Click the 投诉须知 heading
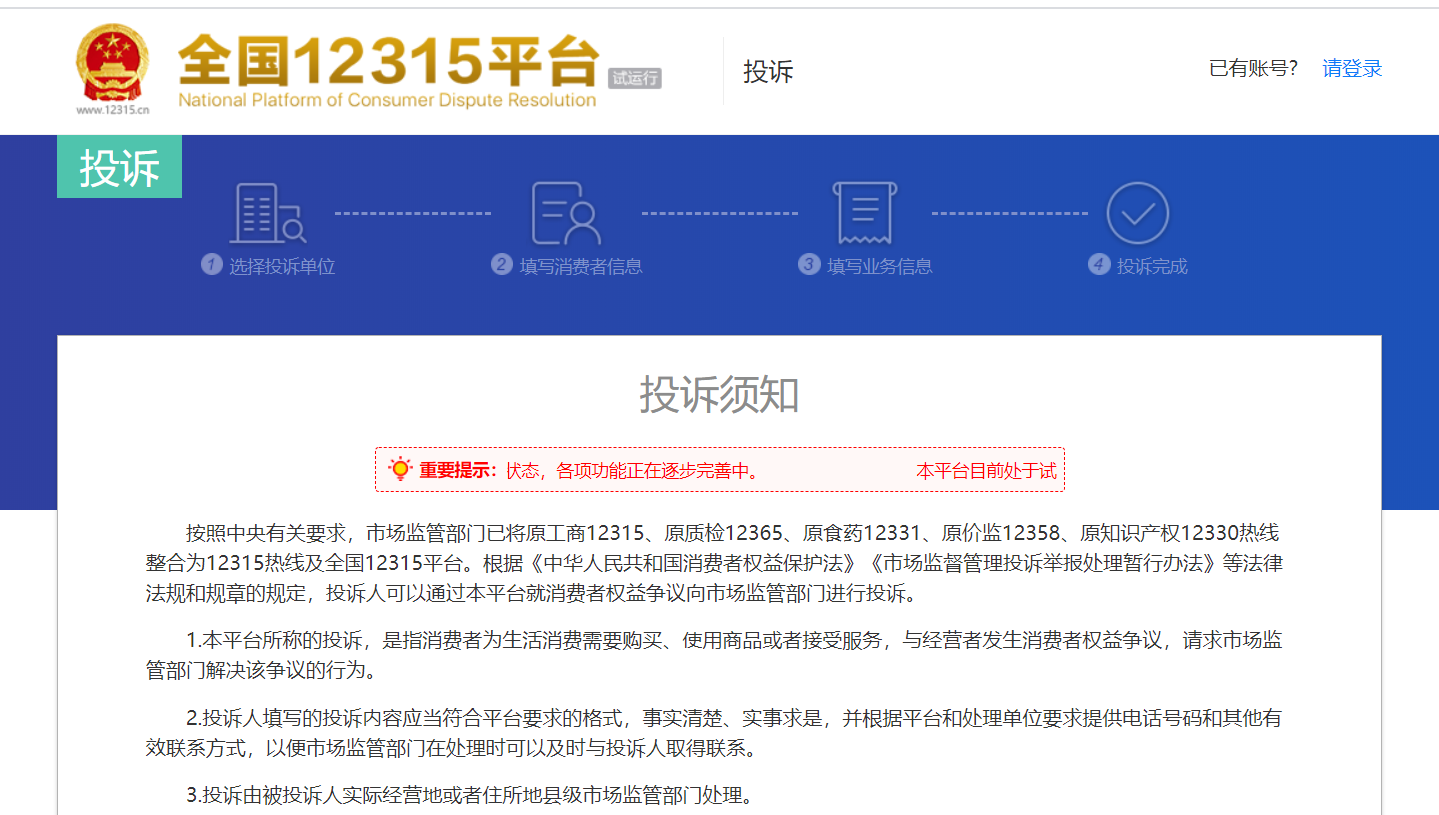 pyautogui.click(x=719, y=395)
